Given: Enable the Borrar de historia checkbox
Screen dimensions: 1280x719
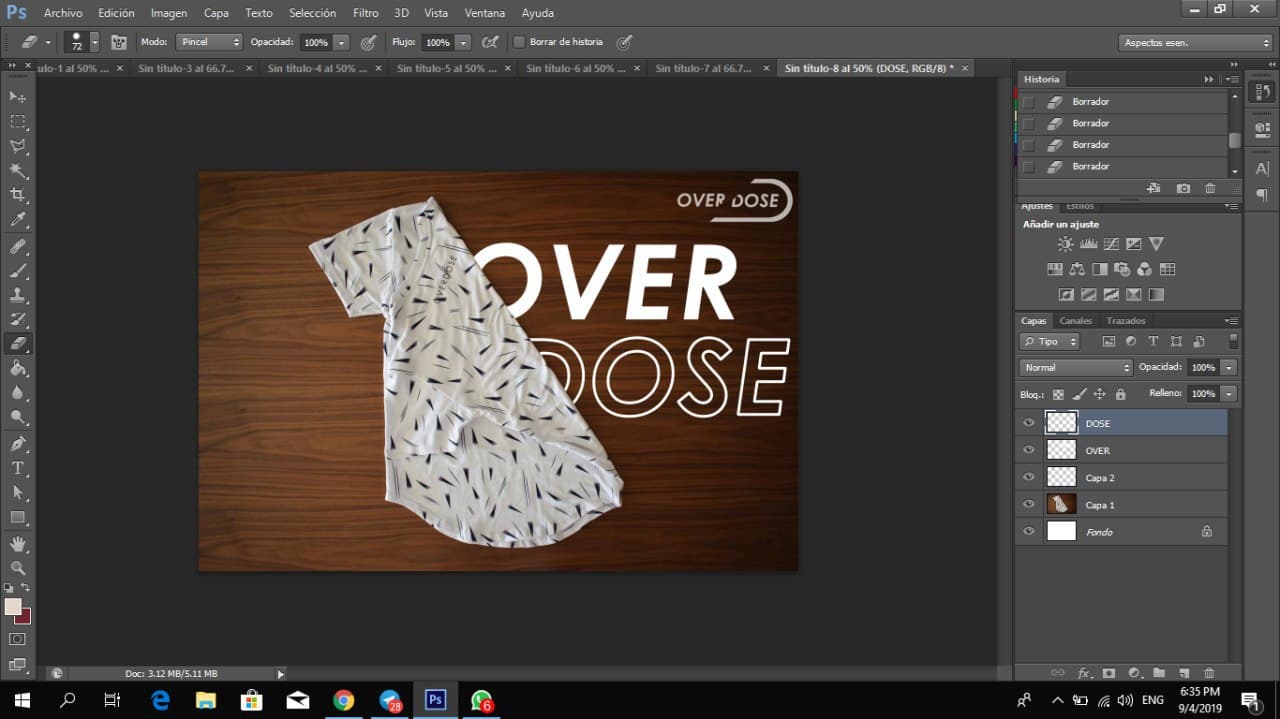Looking at the screenshot, I should (519, 42).
